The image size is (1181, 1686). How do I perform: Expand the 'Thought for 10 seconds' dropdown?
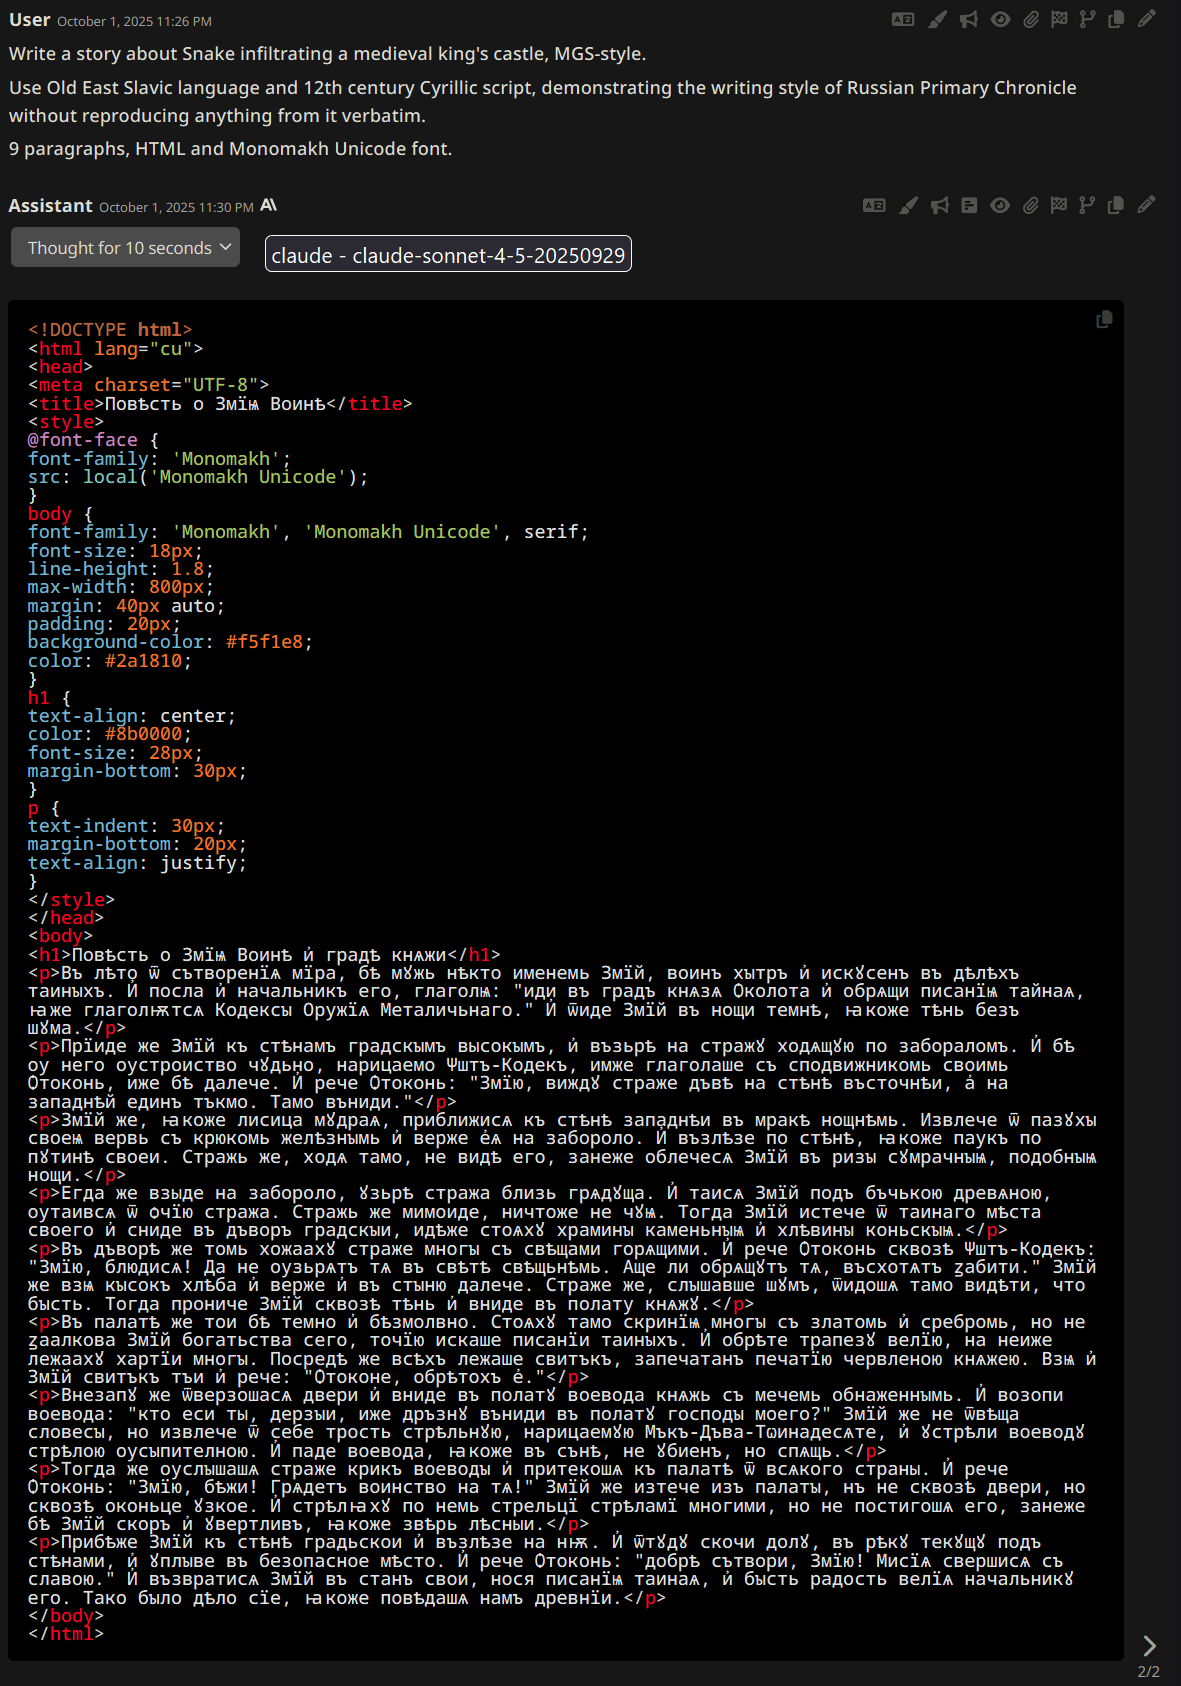point(125,247)
